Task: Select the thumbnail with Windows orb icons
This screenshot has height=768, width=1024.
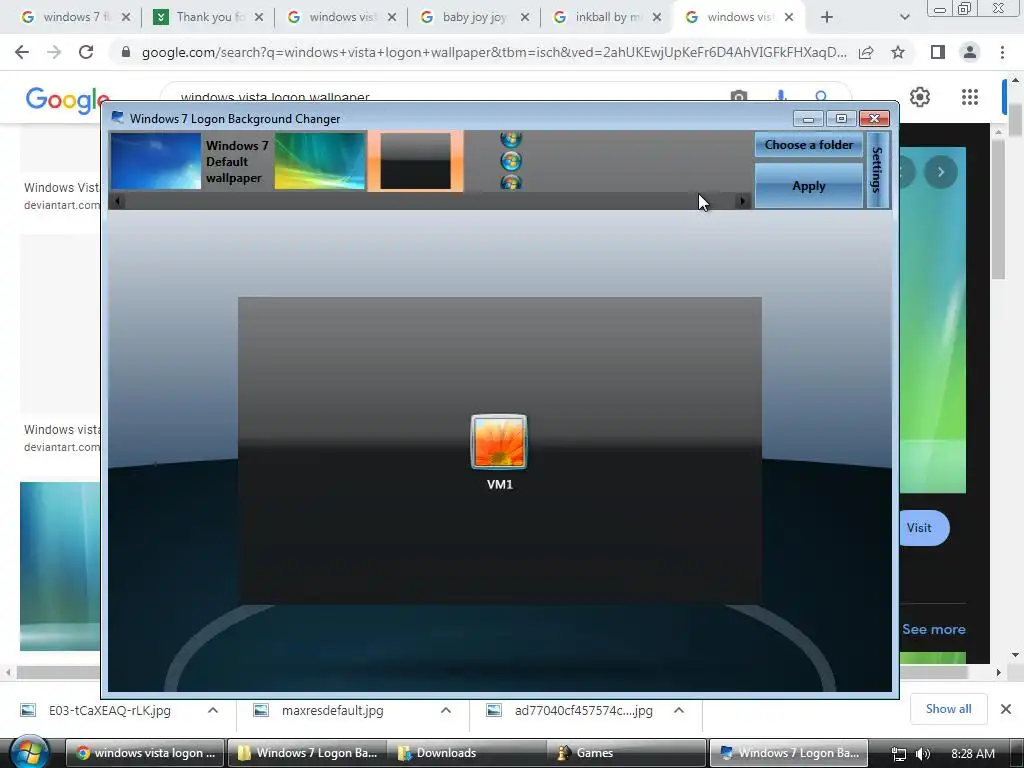Action: (511, 161)
